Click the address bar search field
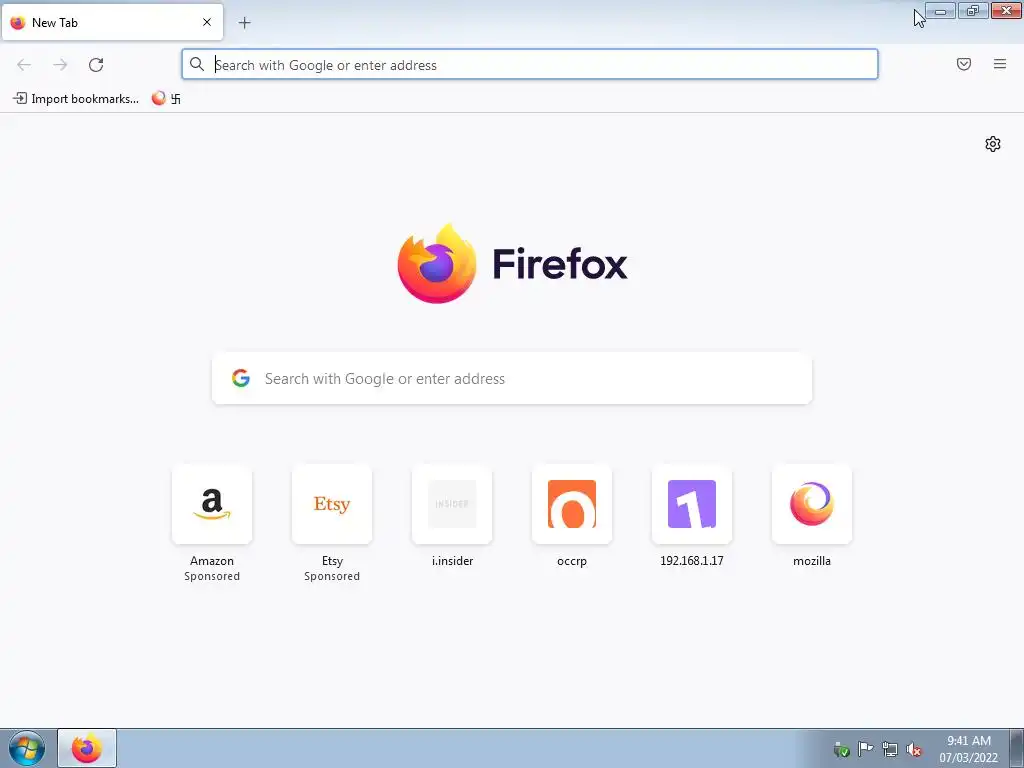Screen dimensions: 1024x768 coord(530,65)
